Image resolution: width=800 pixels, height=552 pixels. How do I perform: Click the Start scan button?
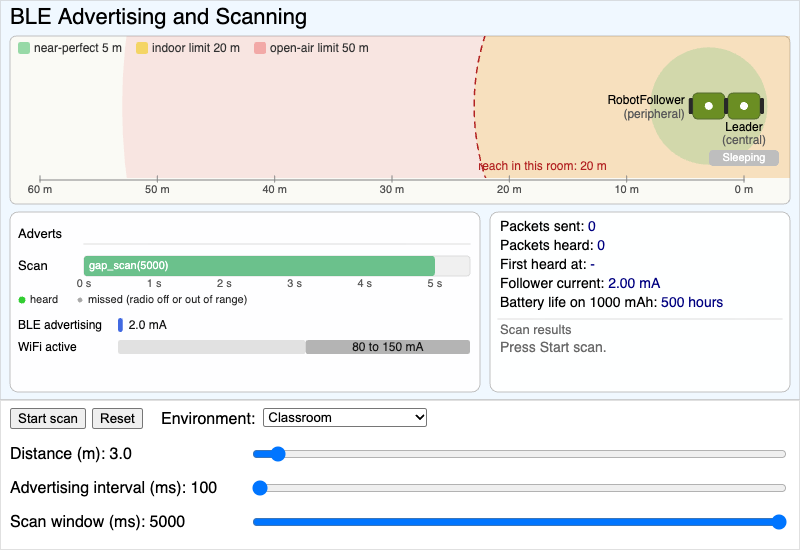coord(48,418)
